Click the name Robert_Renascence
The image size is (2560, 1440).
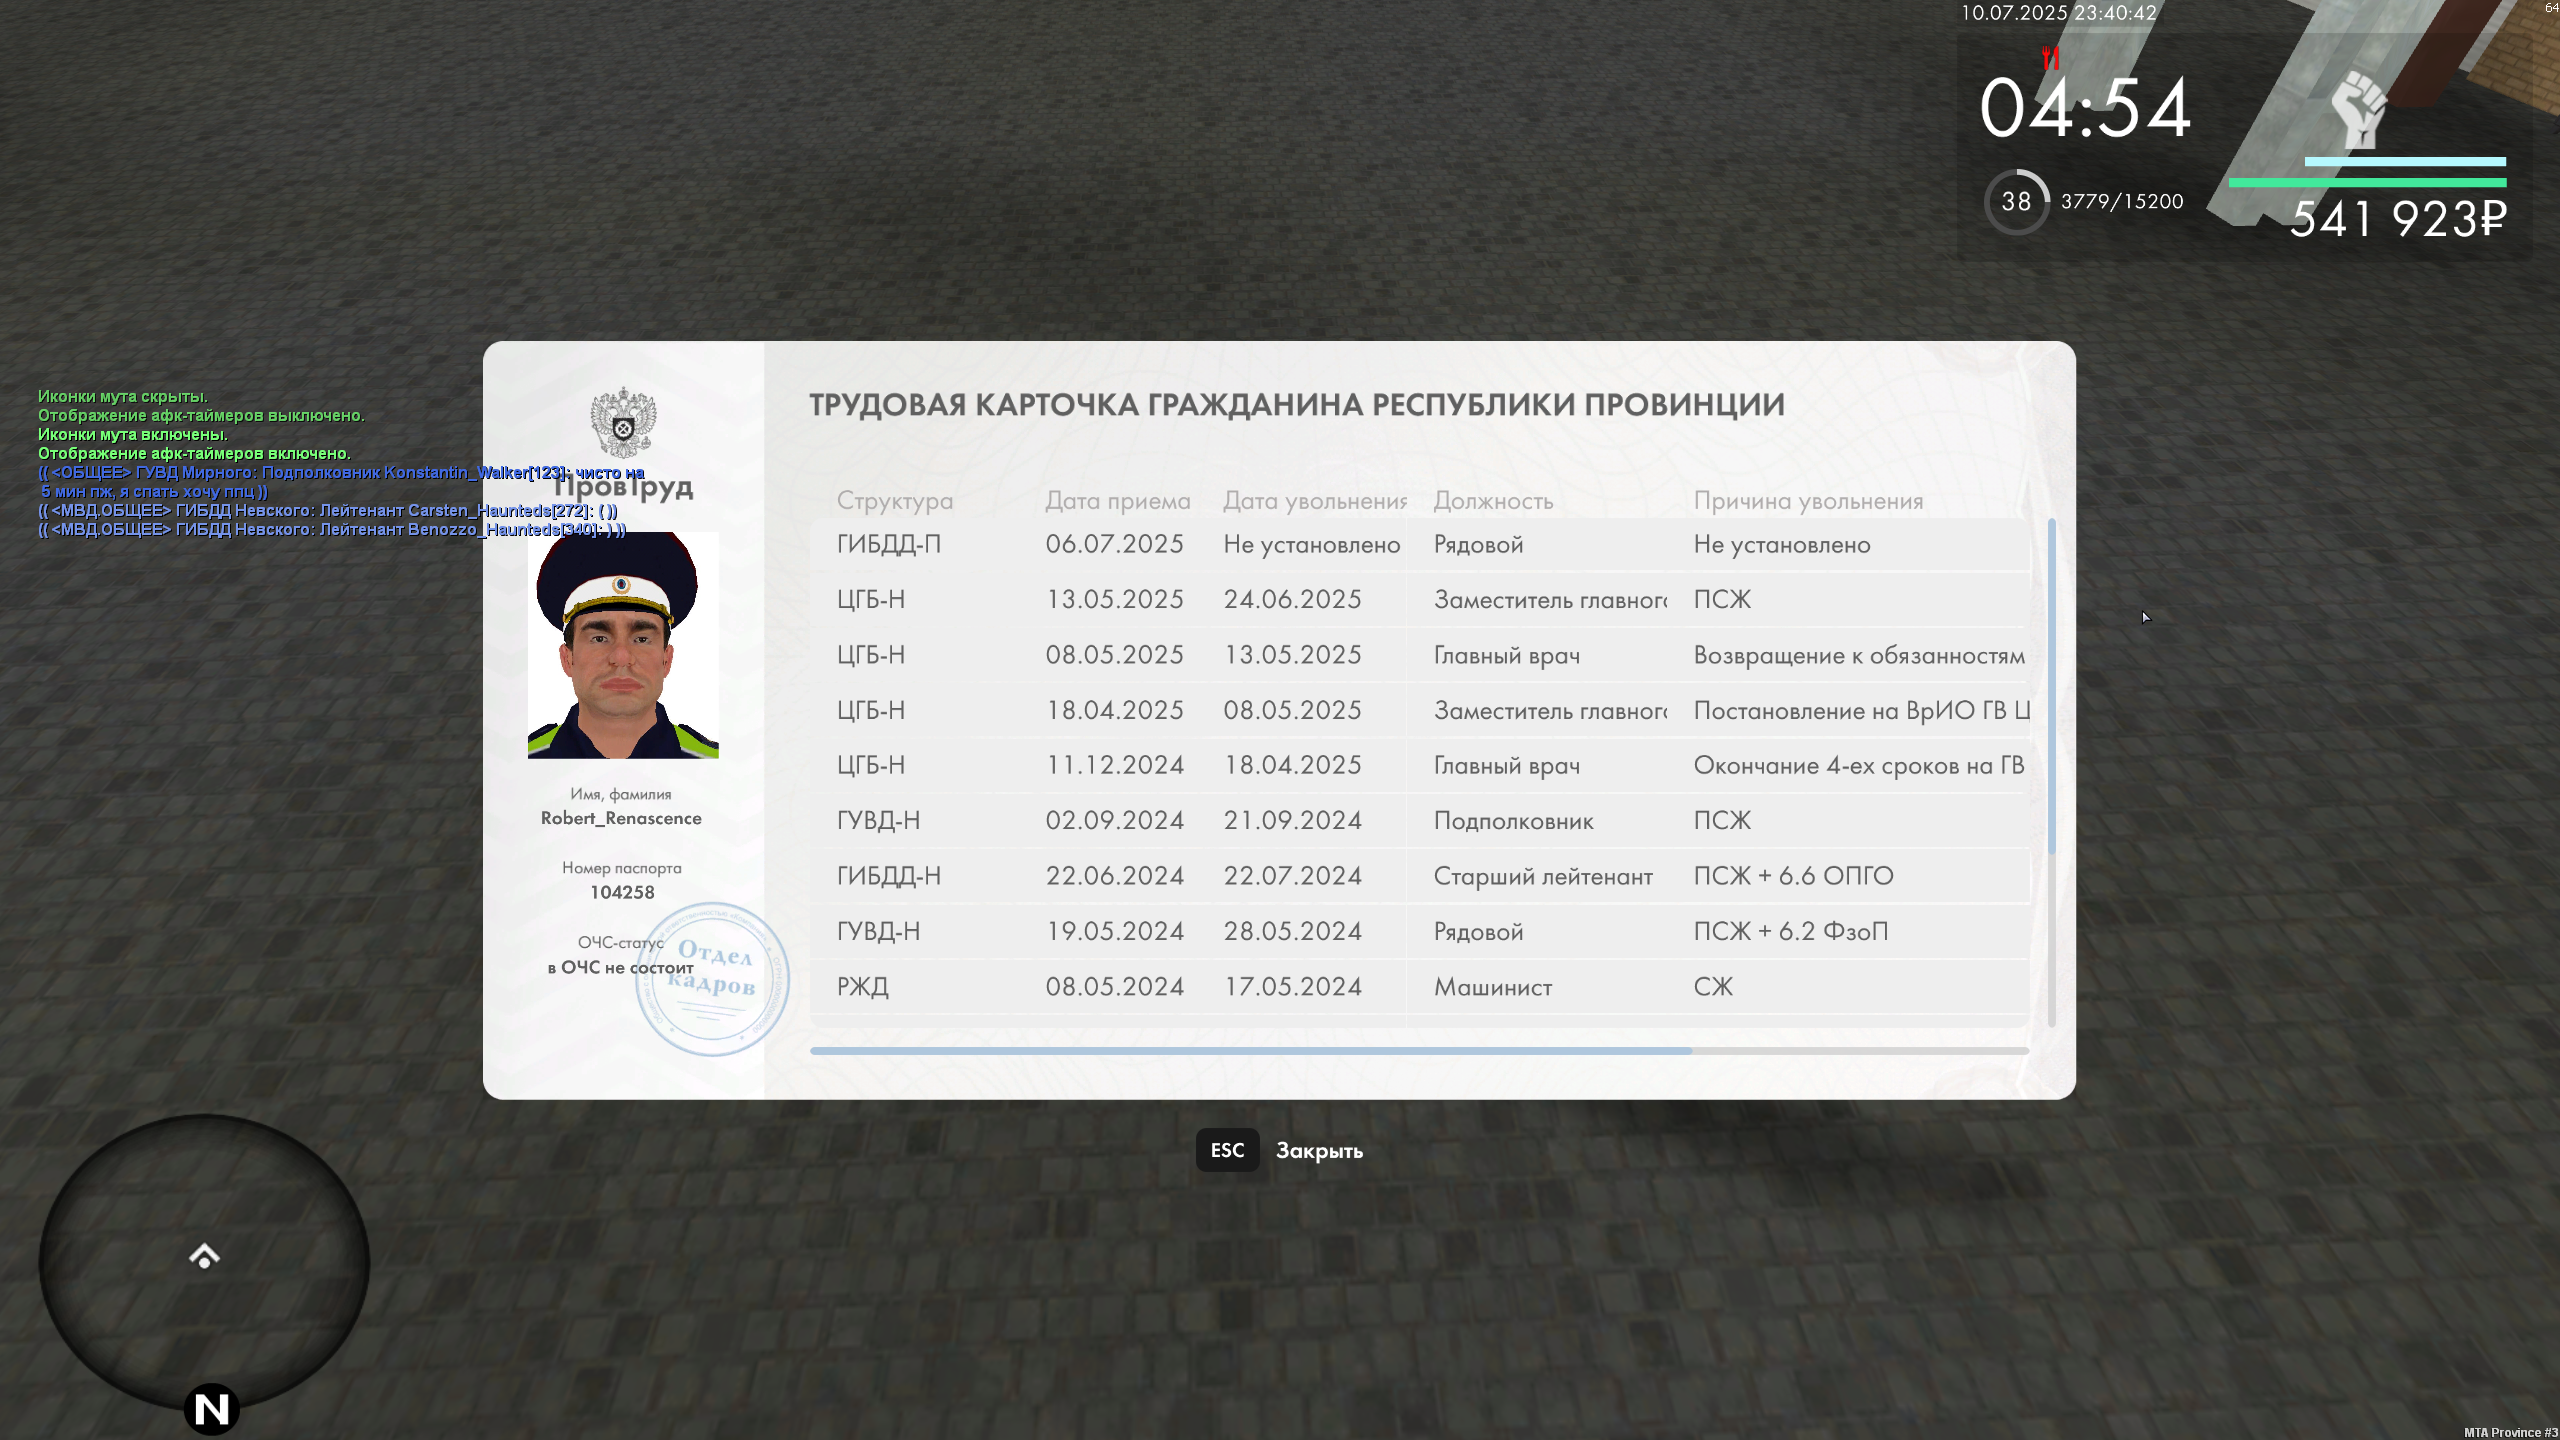point(621,819)
